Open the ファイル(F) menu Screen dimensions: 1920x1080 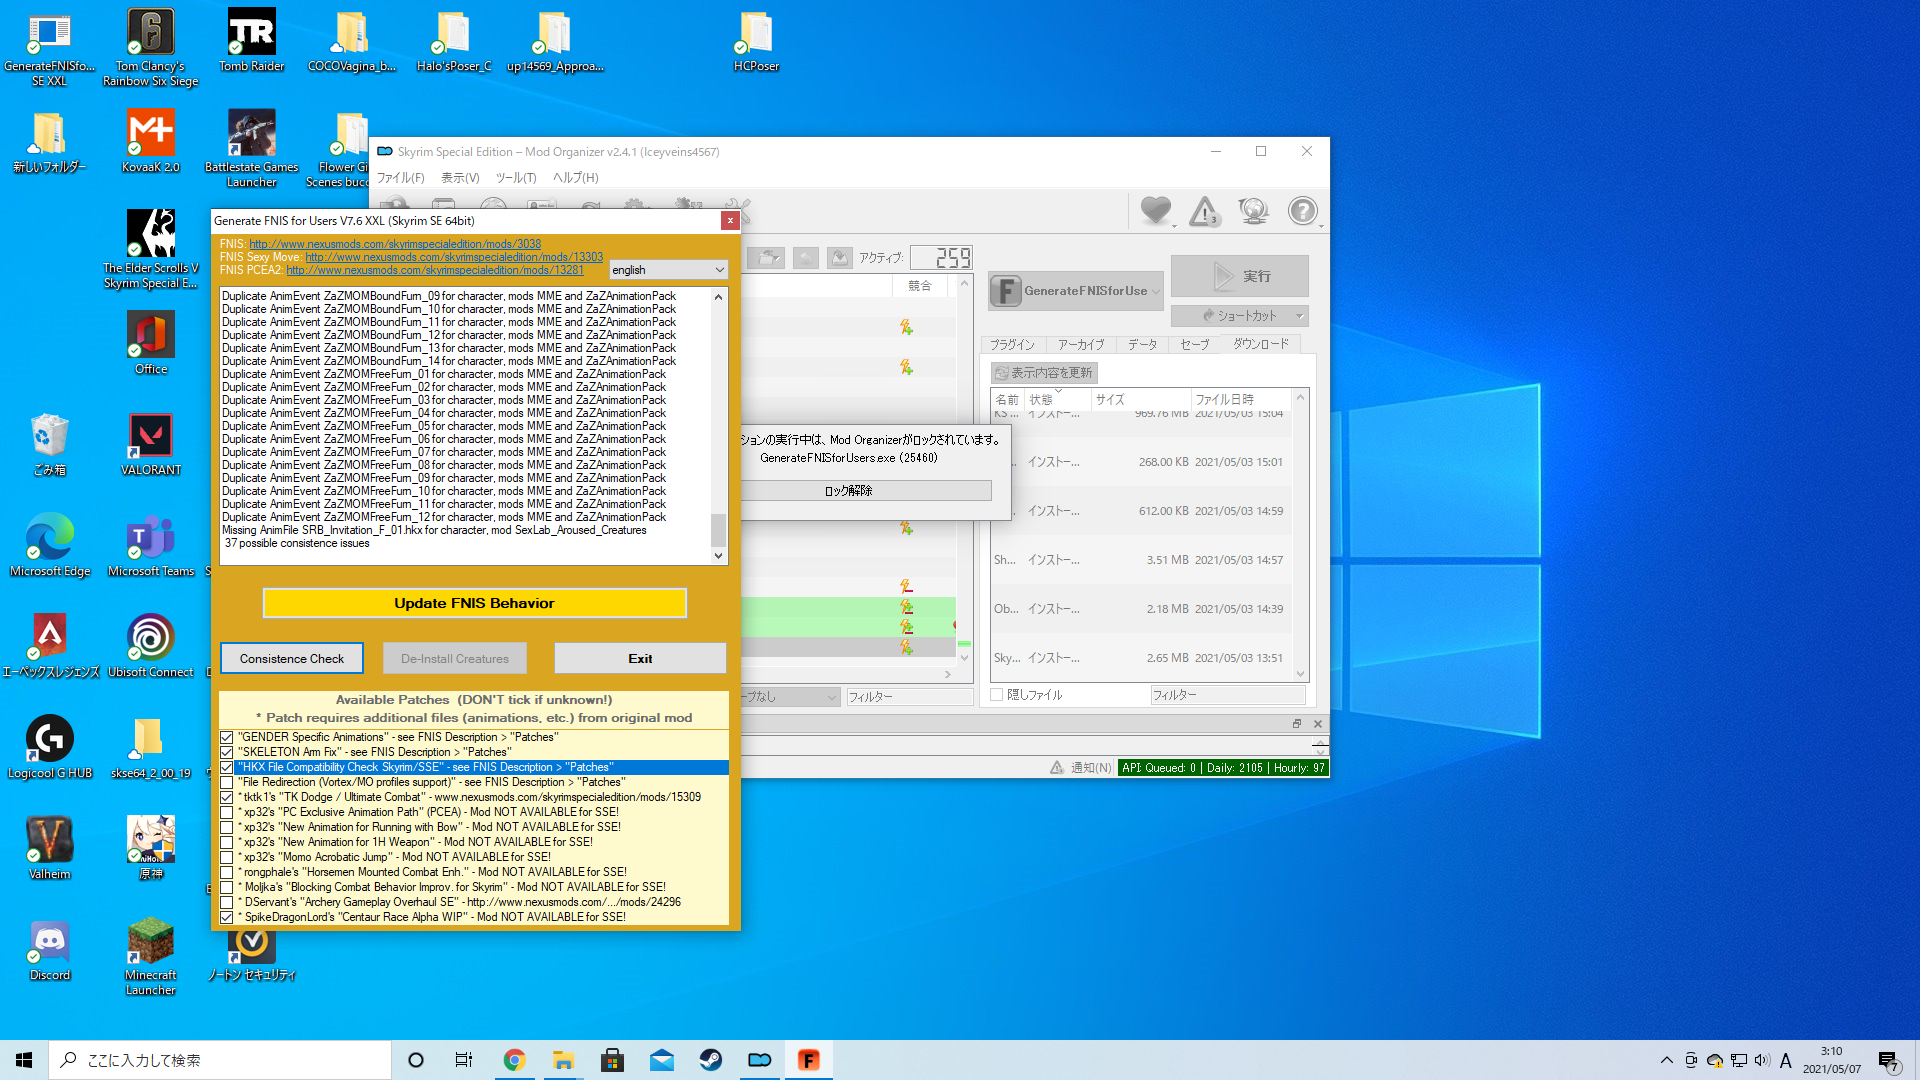[x=400, y=178]
